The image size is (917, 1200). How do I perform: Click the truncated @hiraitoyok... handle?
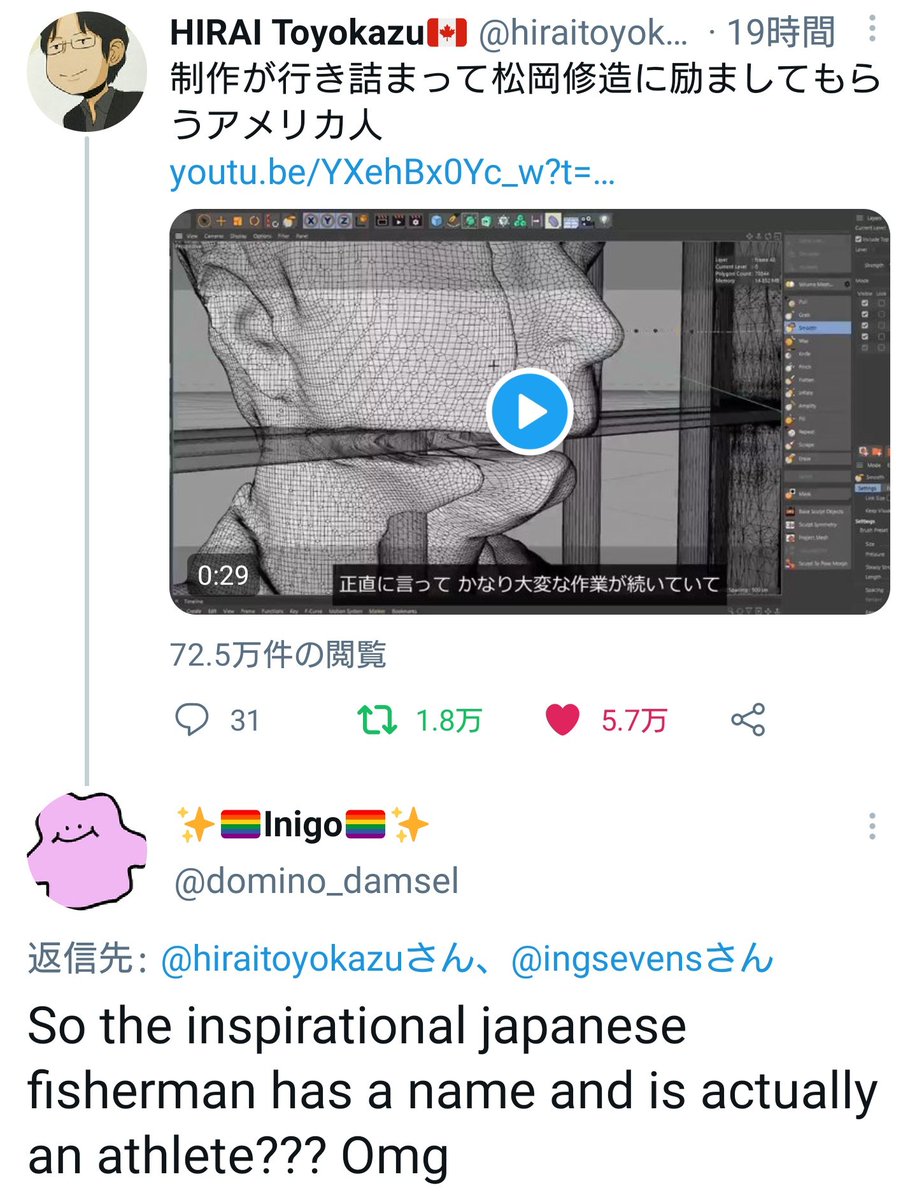tap(584, 34)
